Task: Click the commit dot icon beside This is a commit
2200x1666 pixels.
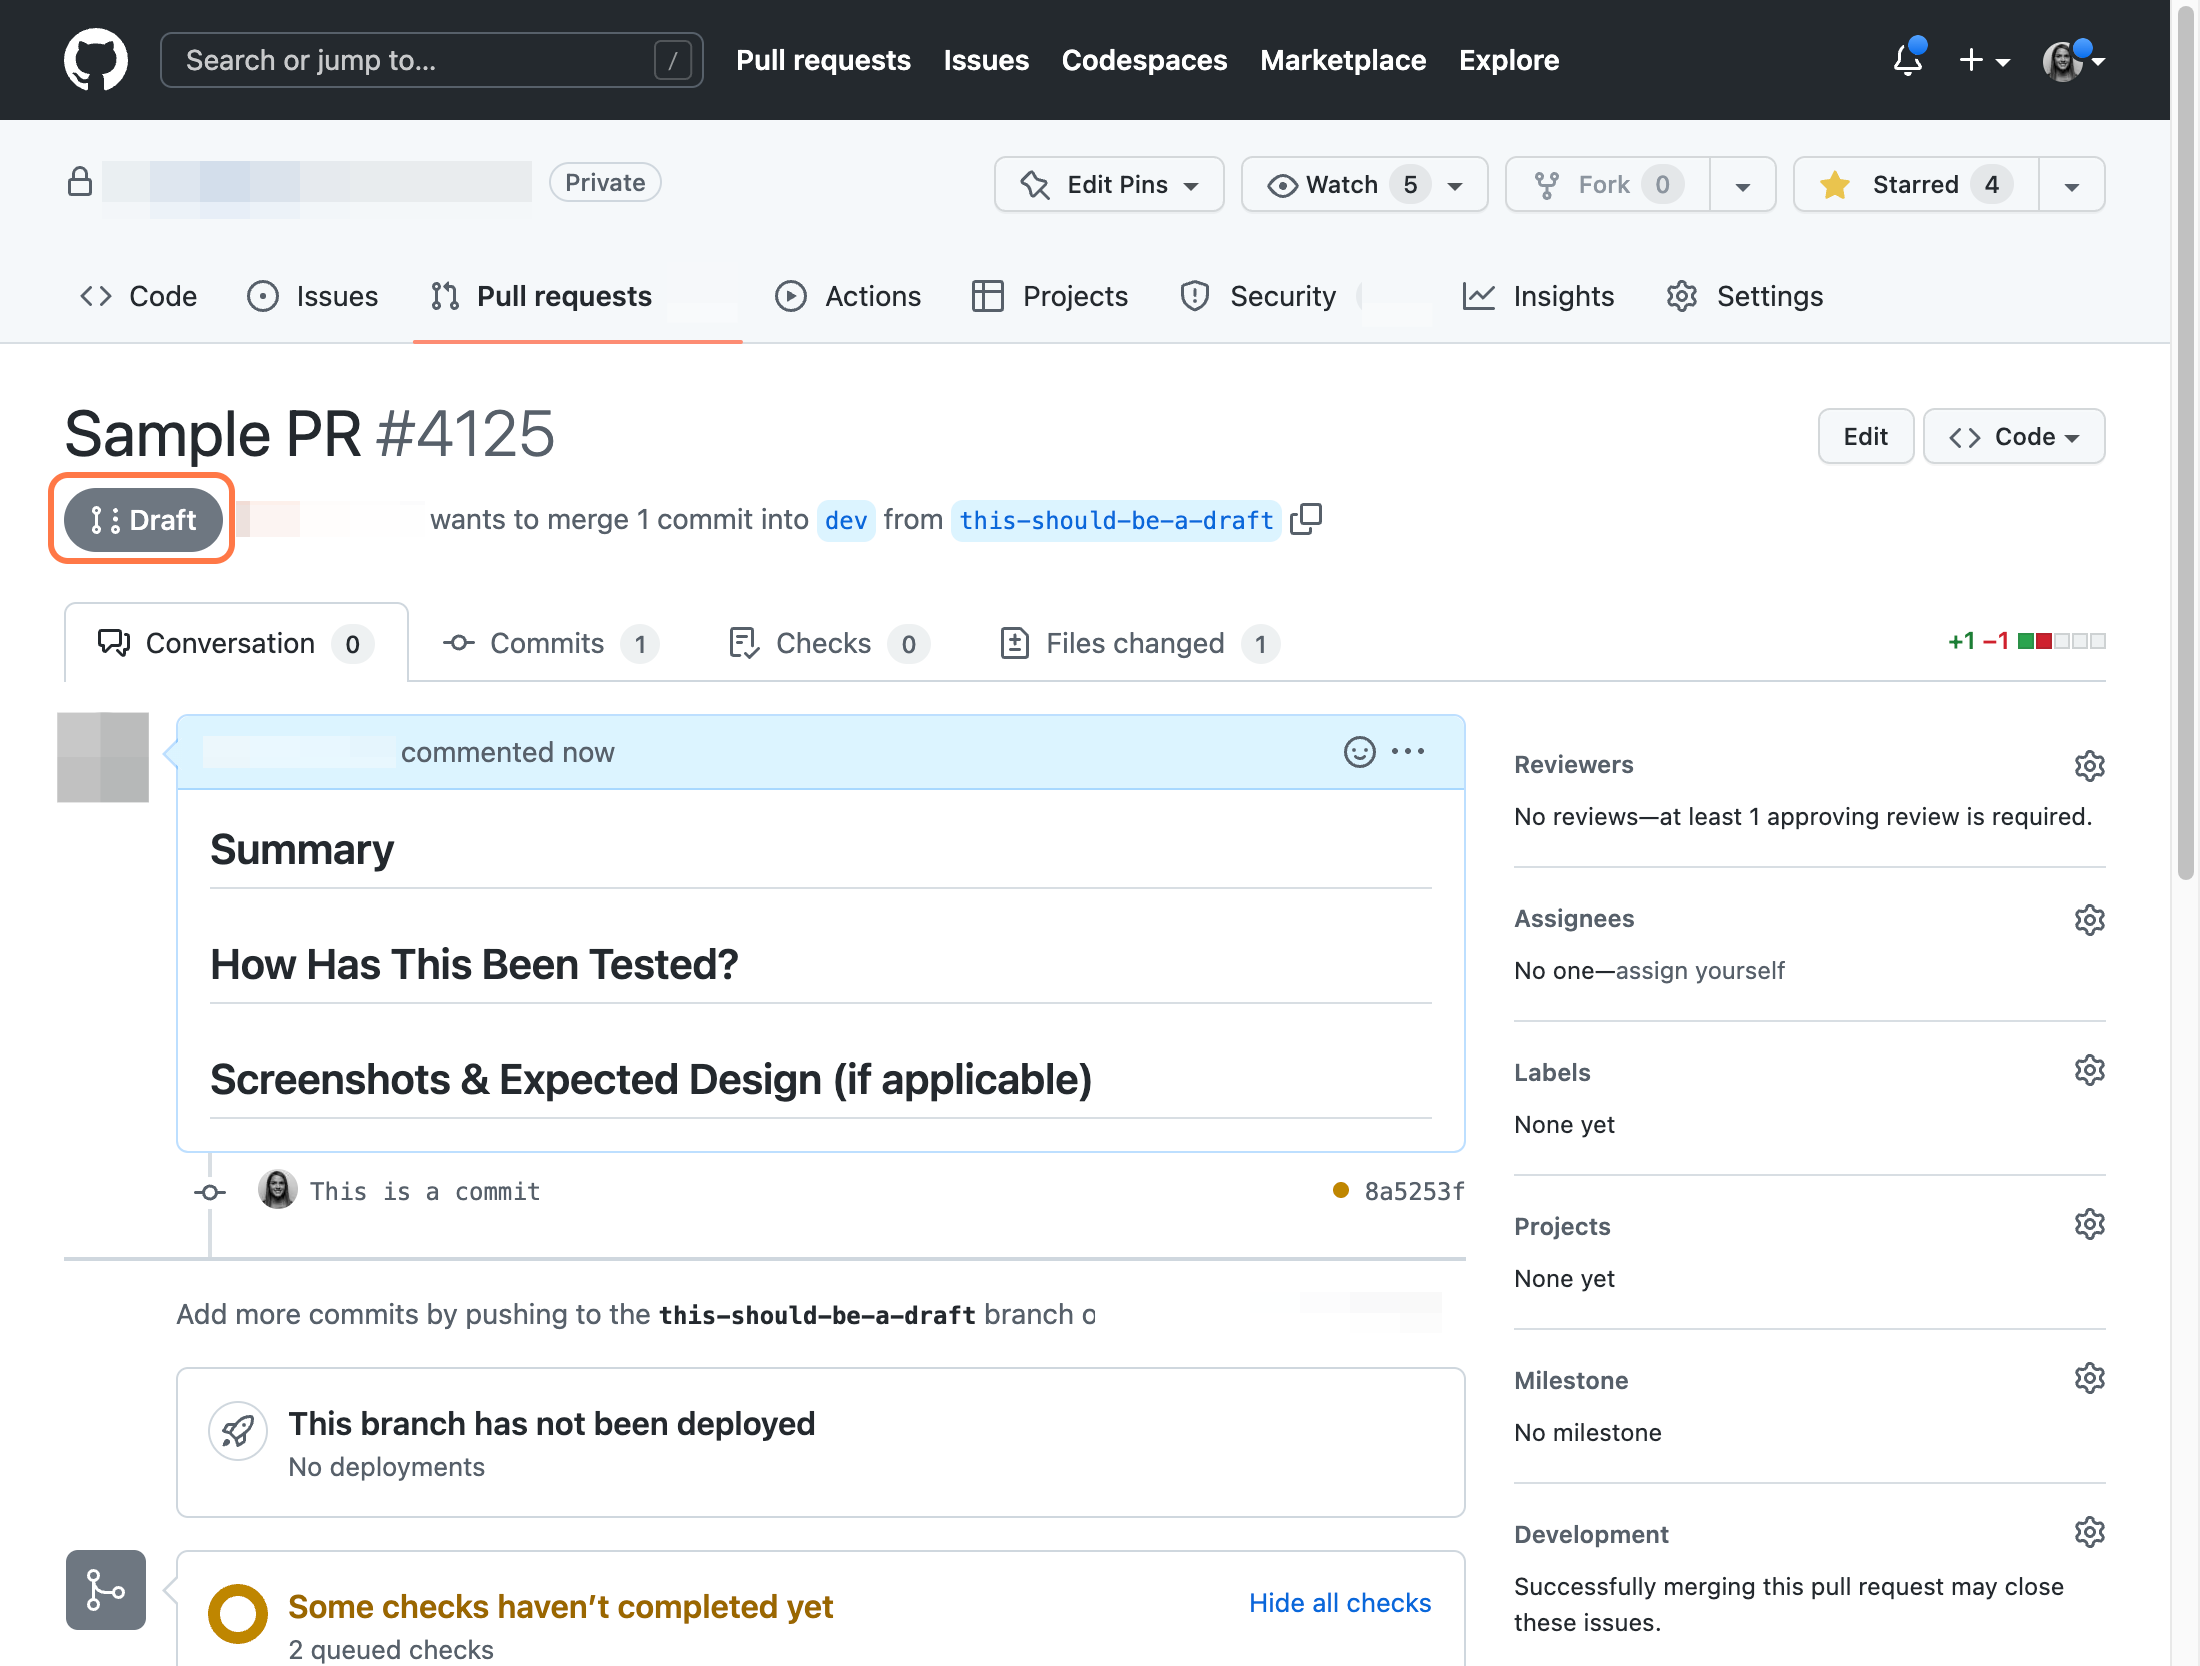Action: [209, 1192]
